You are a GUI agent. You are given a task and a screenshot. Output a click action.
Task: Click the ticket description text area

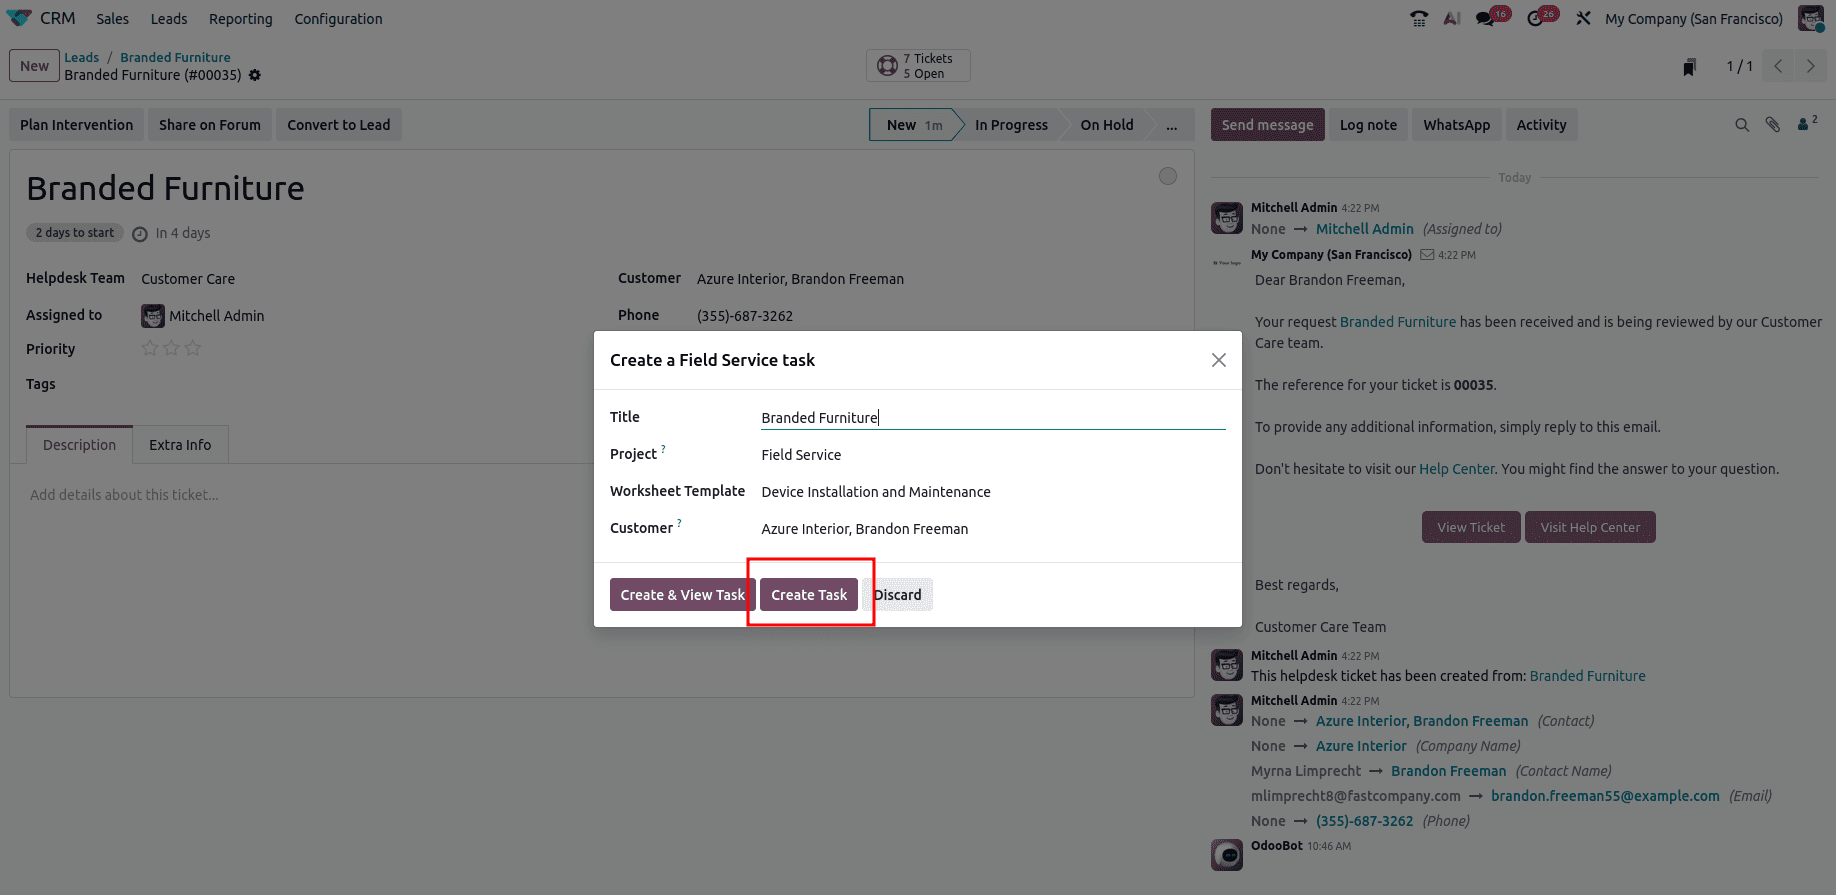[602, 495]
